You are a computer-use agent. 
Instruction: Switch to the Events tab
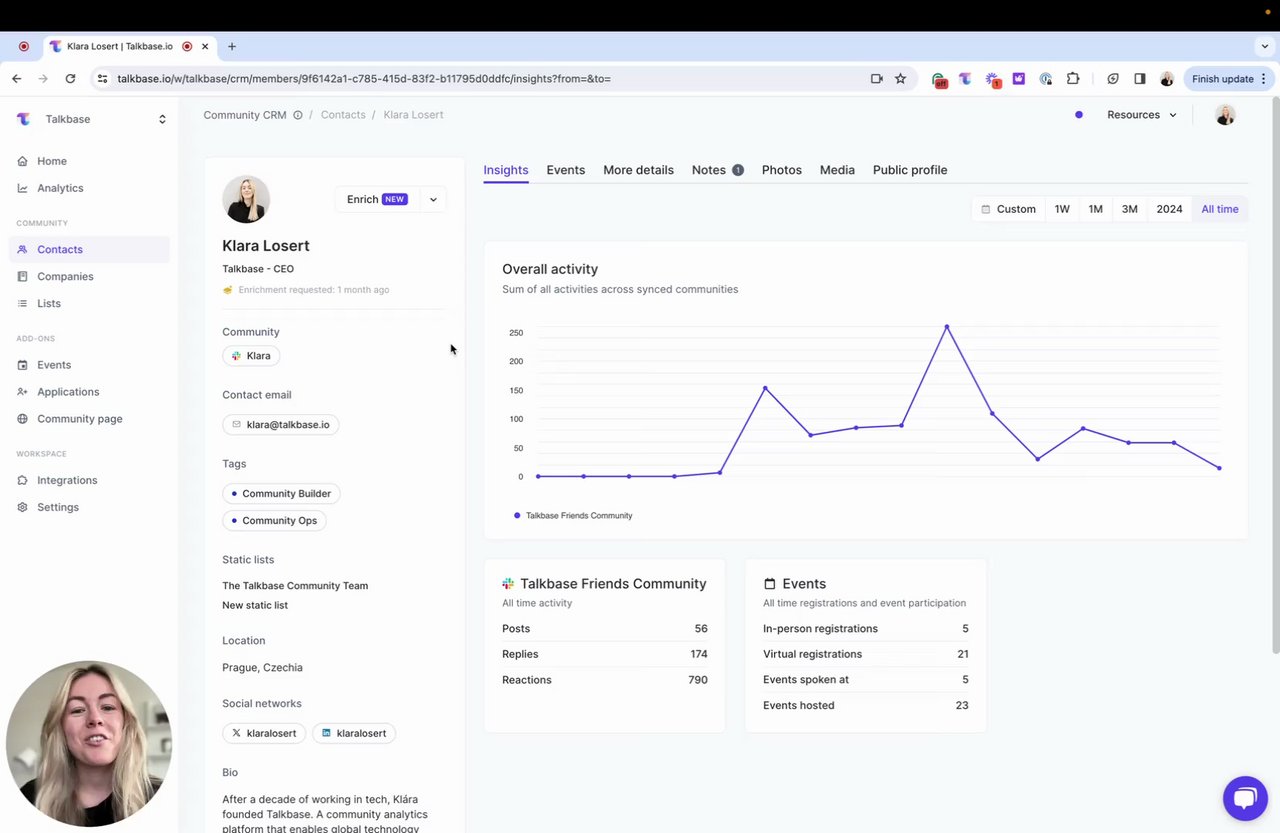566,170
